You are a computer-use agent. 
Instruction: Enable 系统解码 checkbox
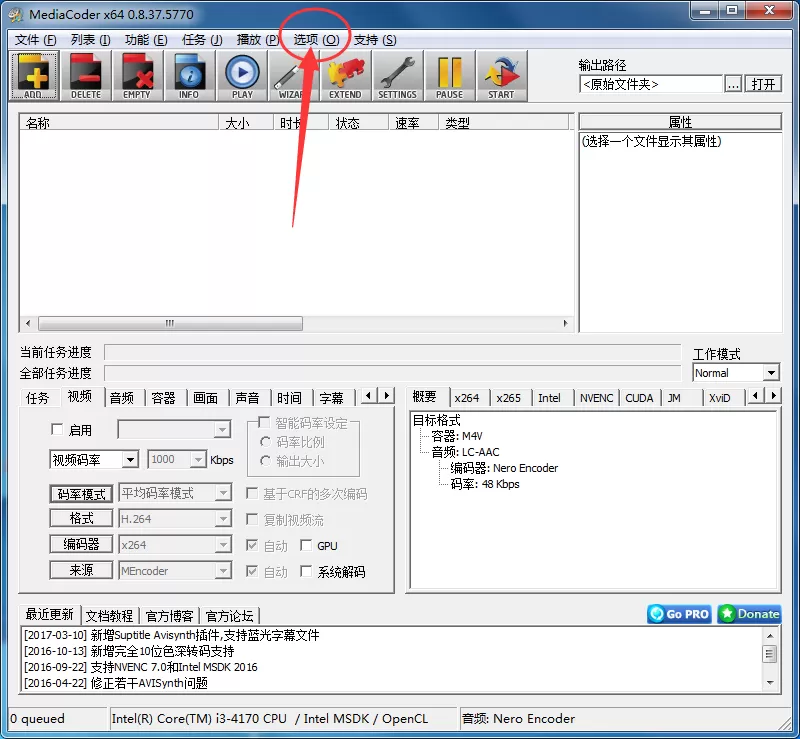click(x=306, y=571)
